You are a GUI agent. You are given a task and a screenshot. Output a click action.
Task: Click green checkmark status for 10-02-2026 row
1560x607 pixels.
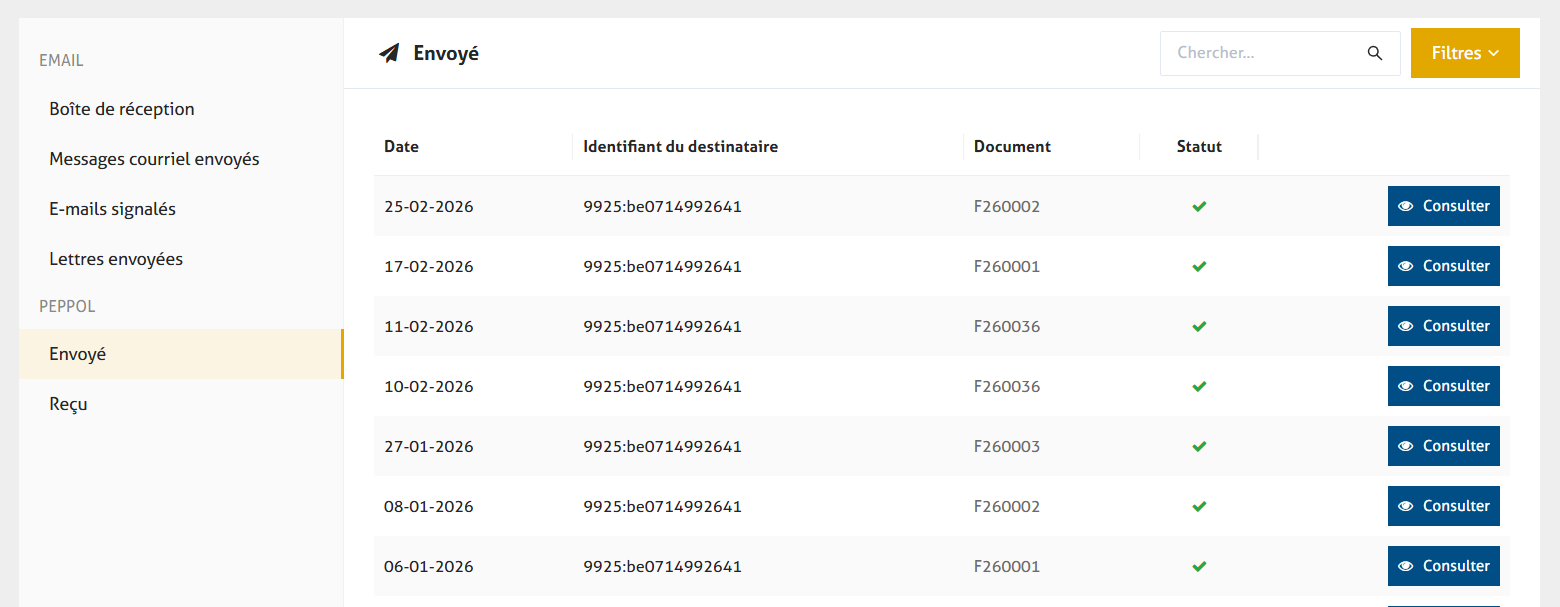pyautogui.click(x=1199, y=387)
